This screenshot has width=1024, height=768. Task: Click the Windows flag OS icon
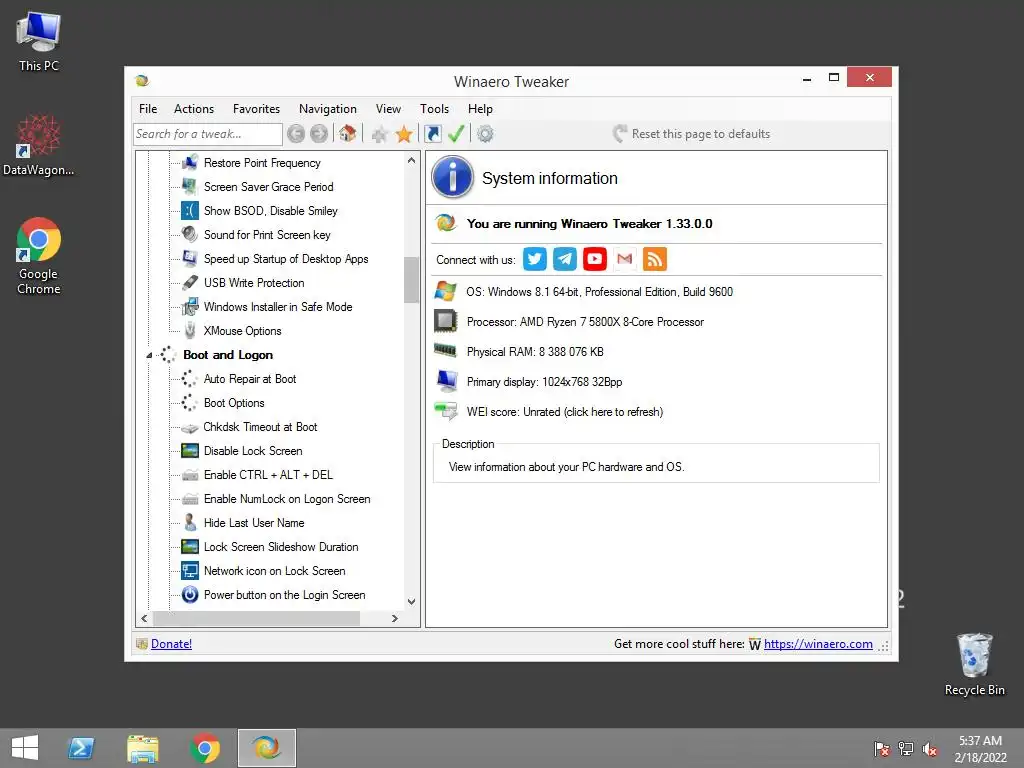(x=446, y=291)
